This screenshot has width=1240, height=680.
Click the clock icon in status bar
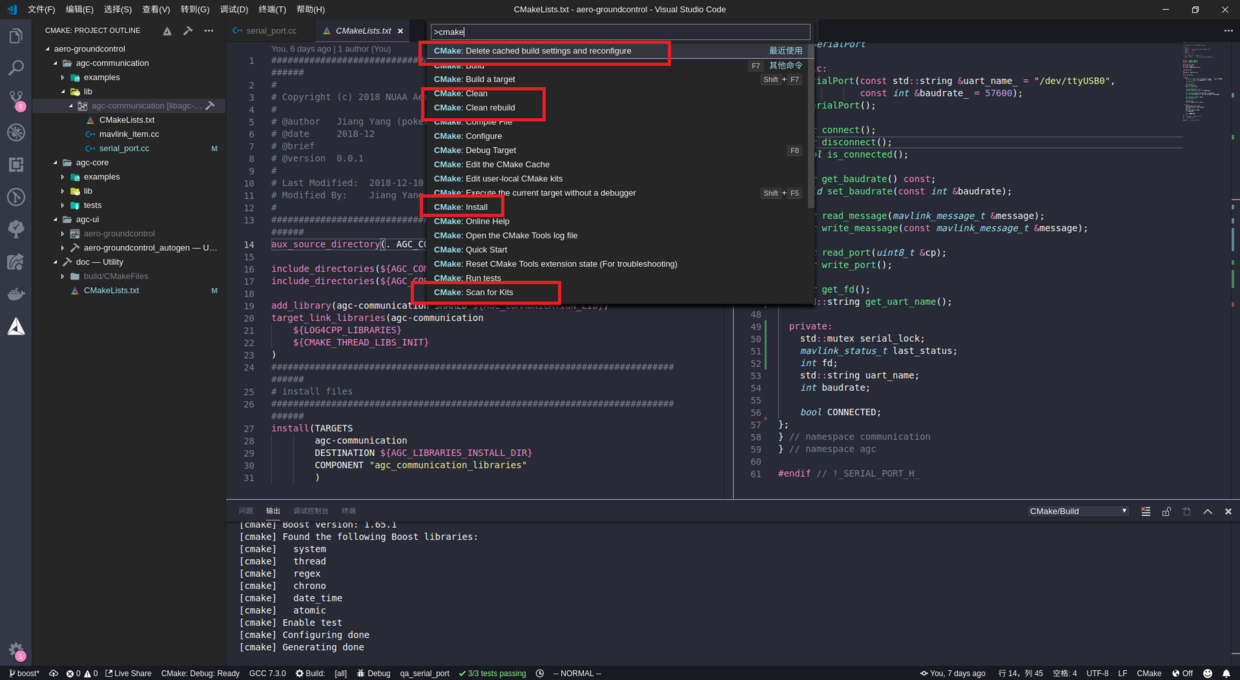540,673
